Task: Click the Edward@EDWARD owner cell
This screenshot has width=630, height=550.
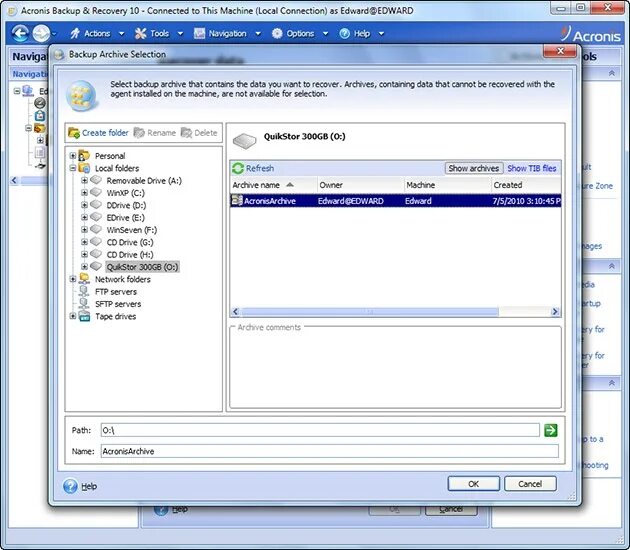Action: (x=350, y=201)
